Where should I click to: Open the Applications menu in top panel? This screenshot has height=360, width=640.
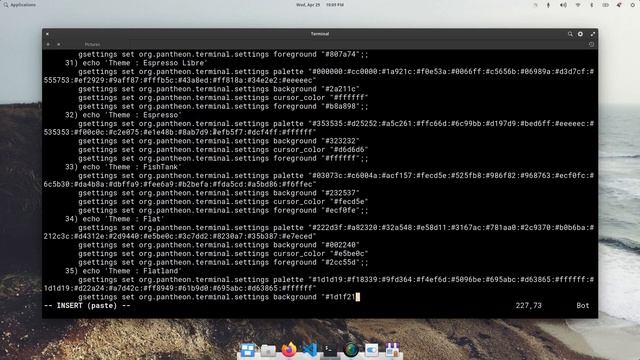pos(20,5)
